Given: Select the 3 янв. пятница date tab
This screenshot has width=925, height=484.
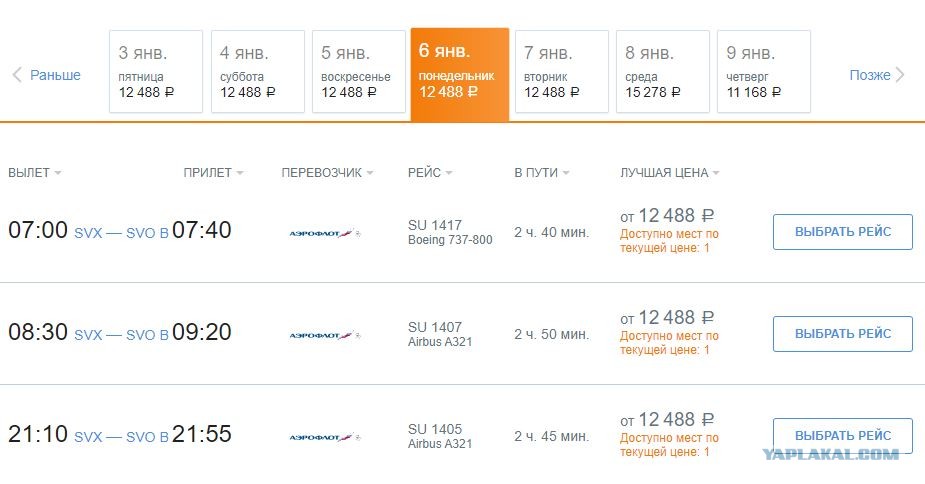Looking at the screenshot, I should tap(156, 71).
